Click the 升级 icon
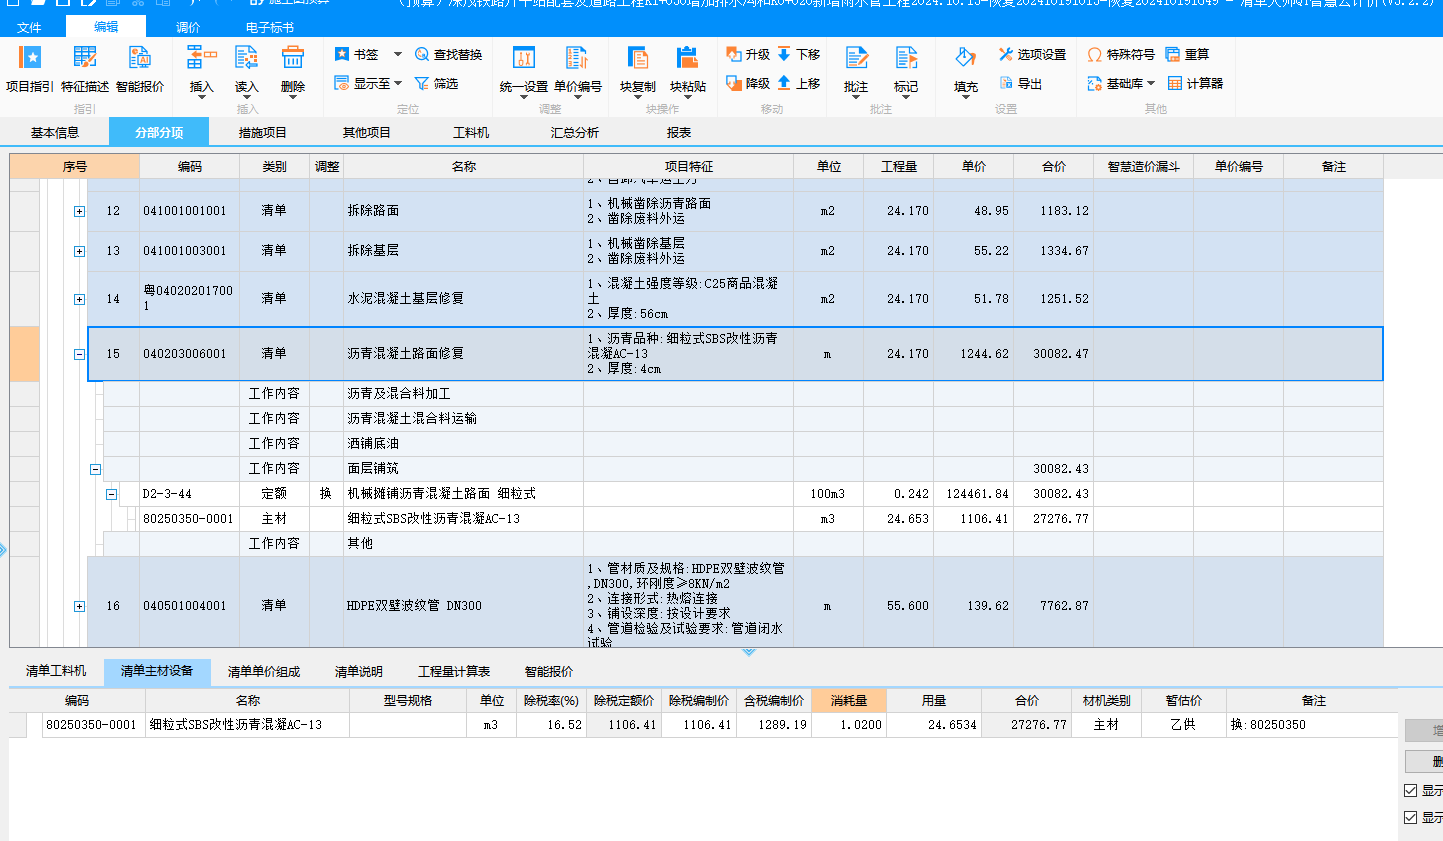The width and height of the screenshot is (1443, 841). point(734,54)
